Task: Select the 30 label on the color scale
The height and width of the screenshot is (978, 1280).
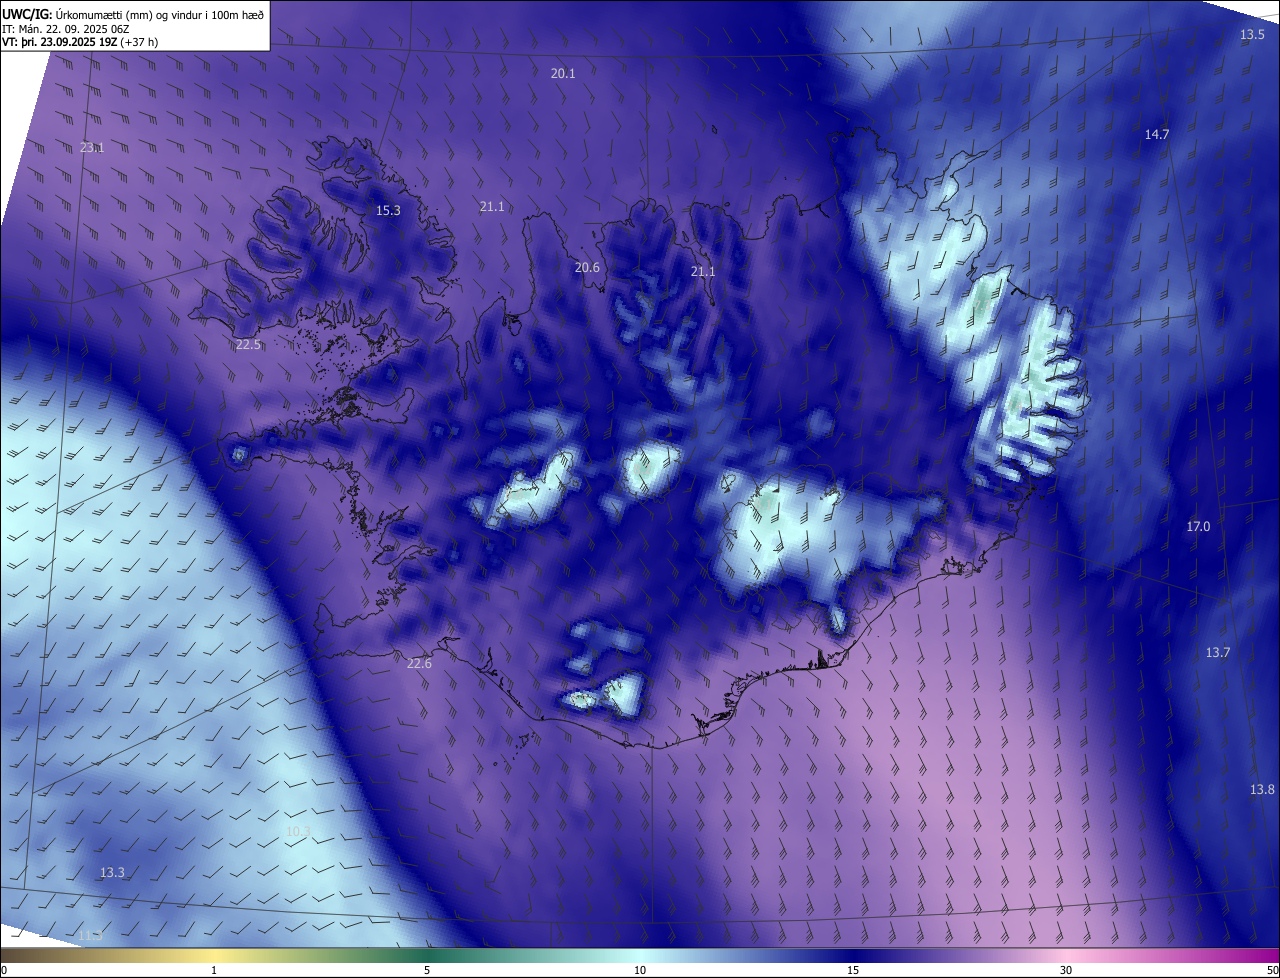Action: 1066,970
